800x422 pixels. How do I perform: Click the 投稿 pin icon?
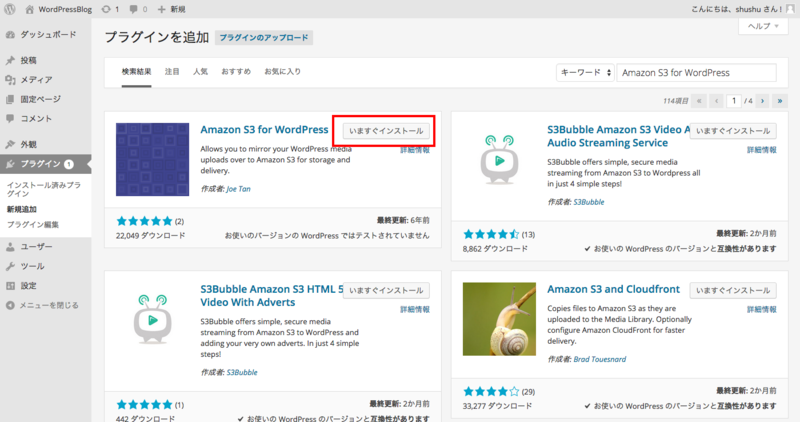pos(10,60)
